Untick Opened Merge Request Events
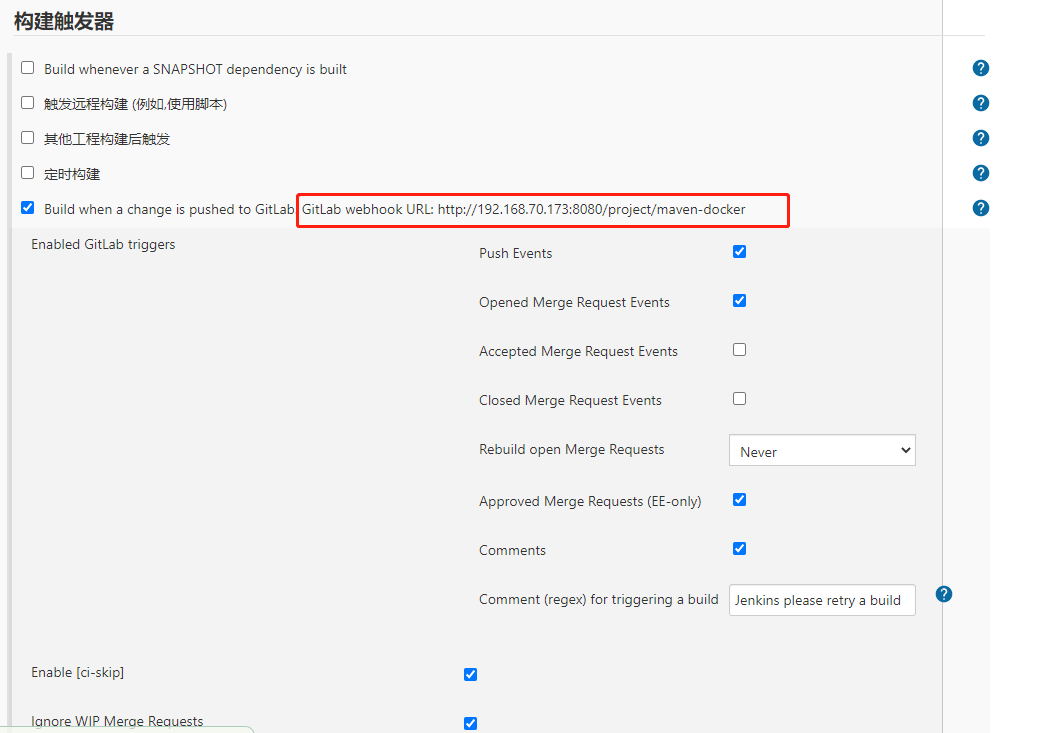This screenshot has width=1054, height=733. [x=740, y=301]
